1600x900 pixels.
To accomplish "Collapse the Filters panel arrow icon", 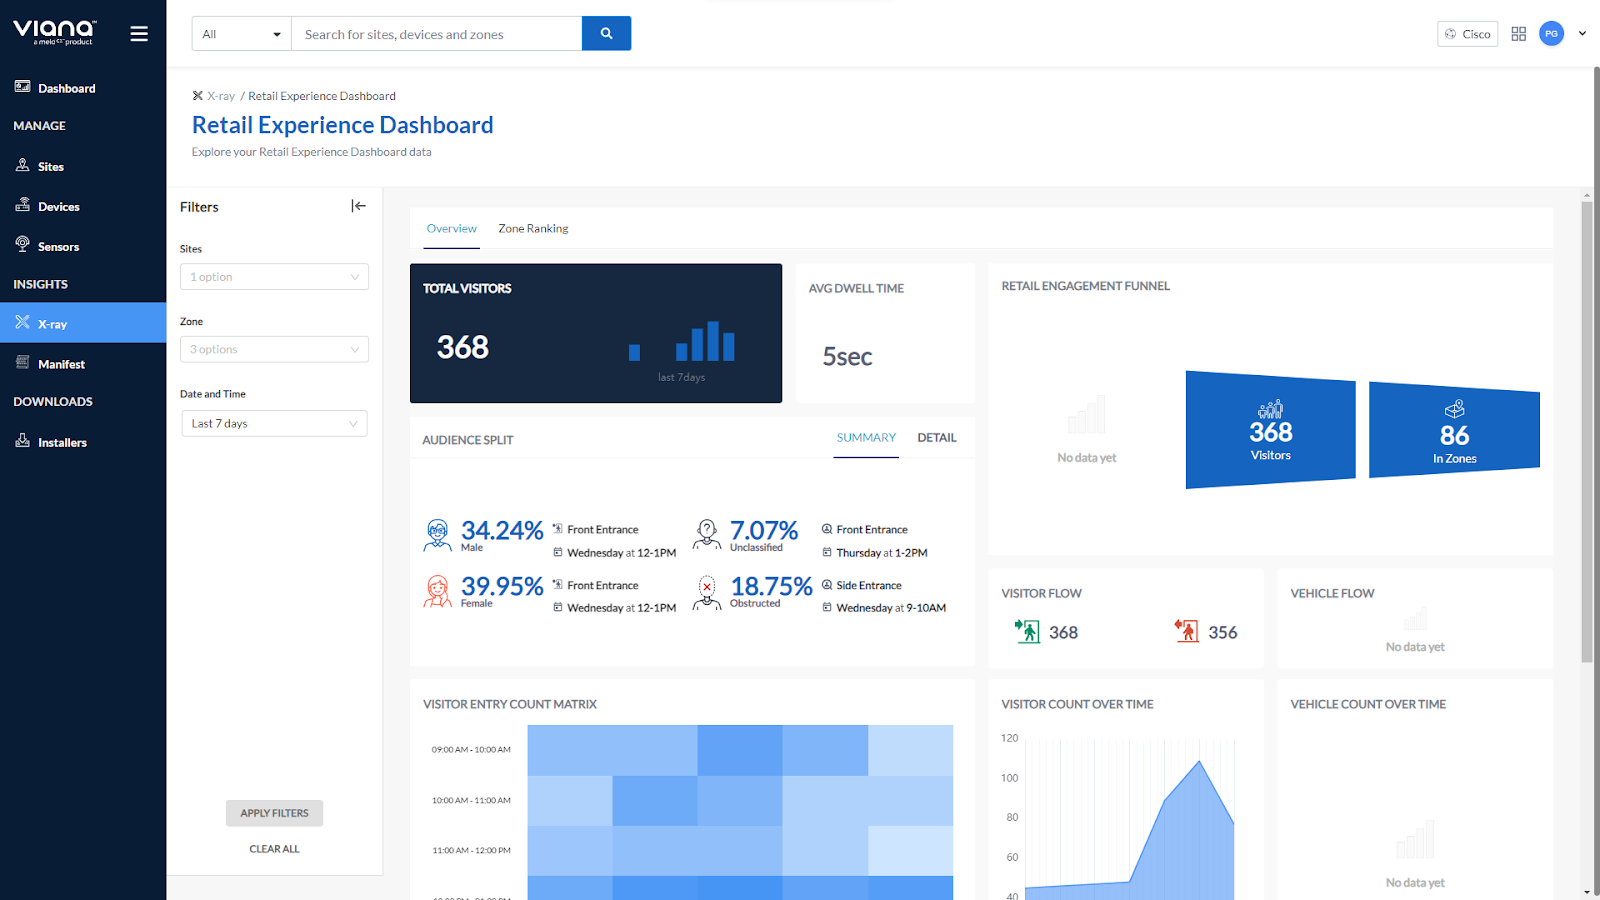I will [x=358, y=206].
